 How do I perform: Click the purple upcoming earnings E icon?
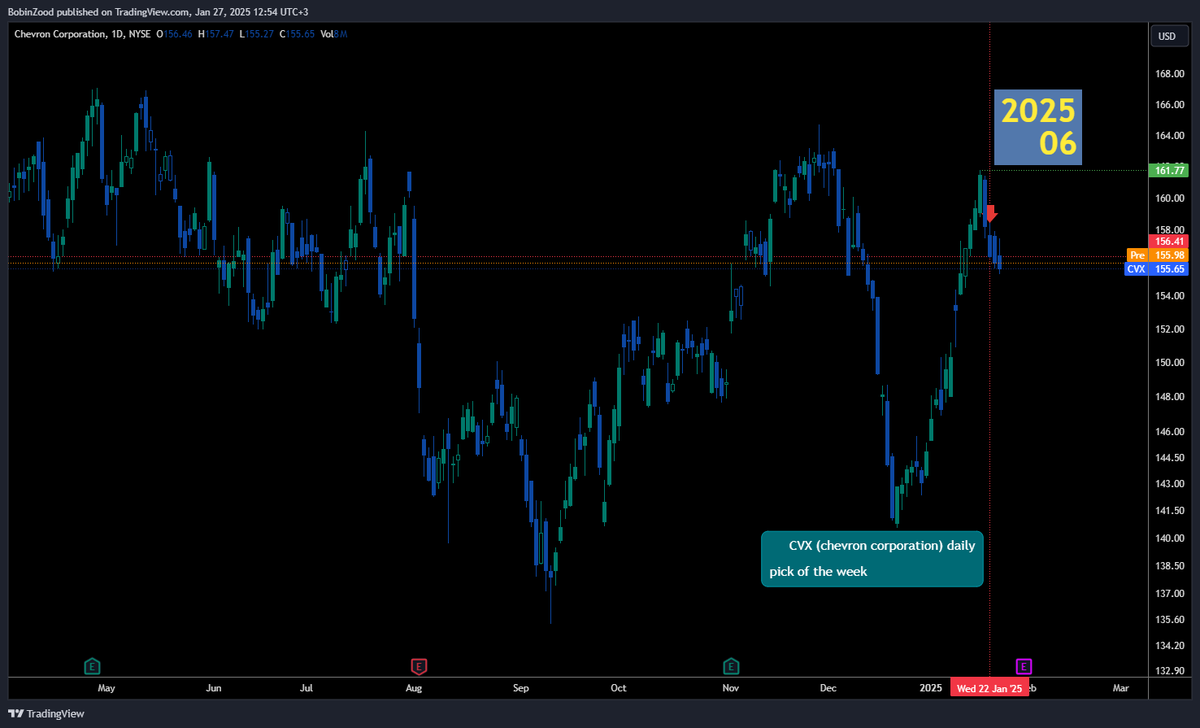pyautogui.click(x=1023, y=666)
